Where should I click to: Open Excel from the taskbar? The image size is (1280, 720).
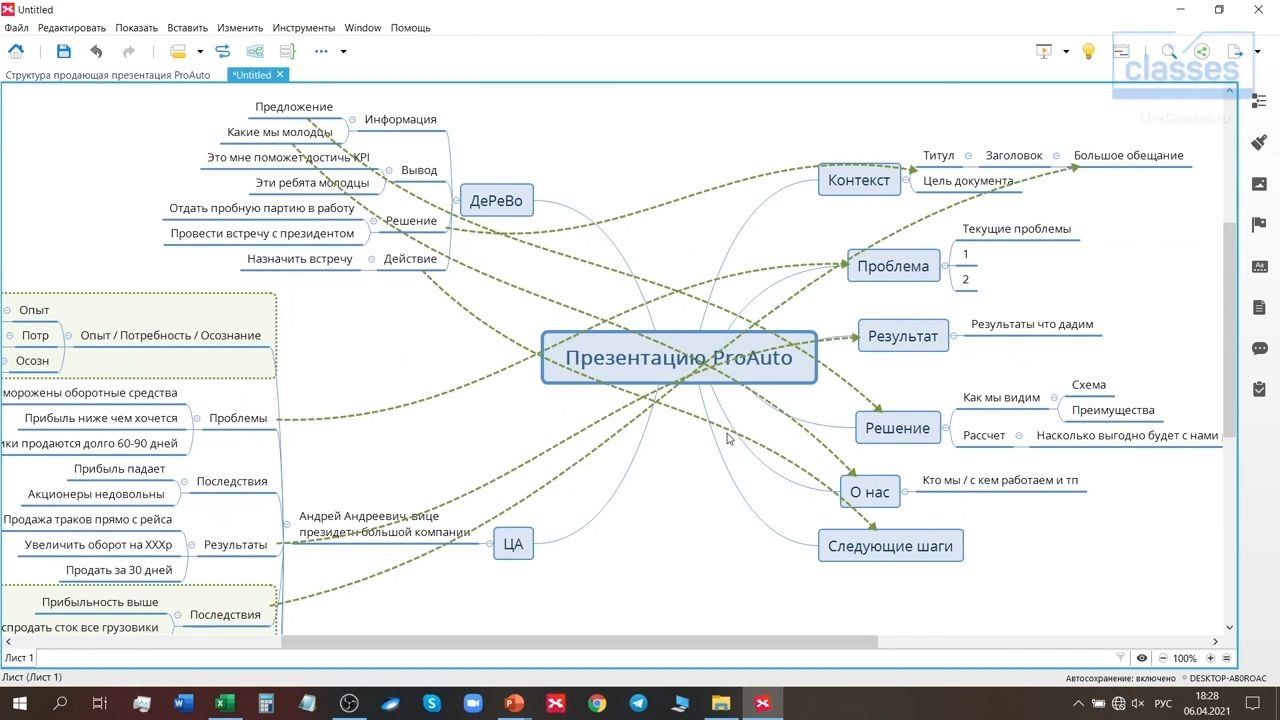tap(224, 704)
